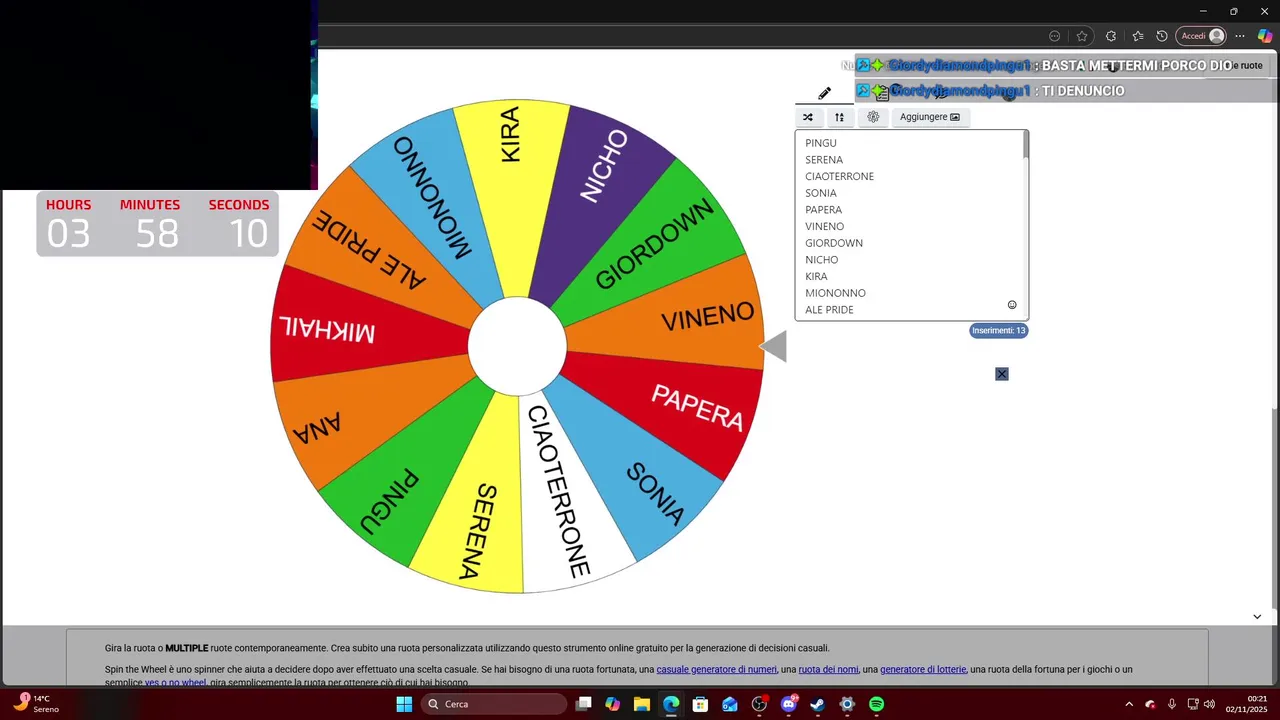Click the Inserimenti: 13 badge
Image resolution: width=1280 pixels, height=720 pixels.
click(998, 330)
